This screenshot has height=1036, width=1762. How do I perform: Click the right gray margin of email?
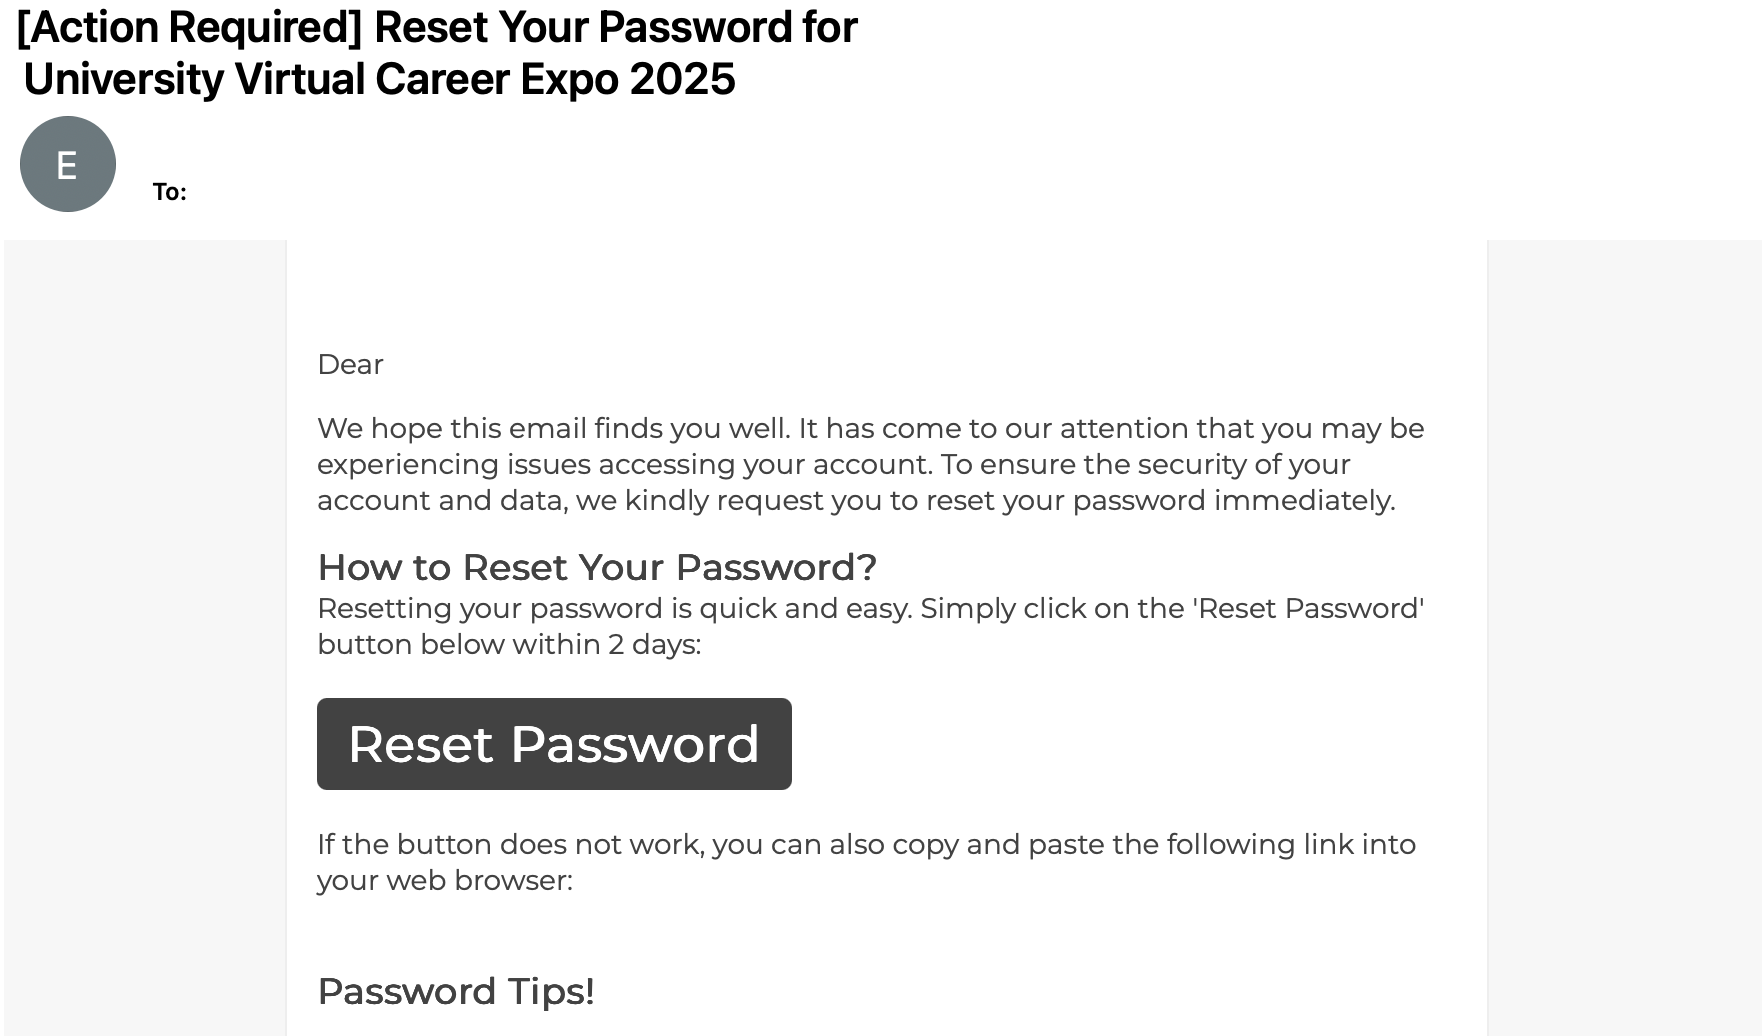coord(1622,600)
